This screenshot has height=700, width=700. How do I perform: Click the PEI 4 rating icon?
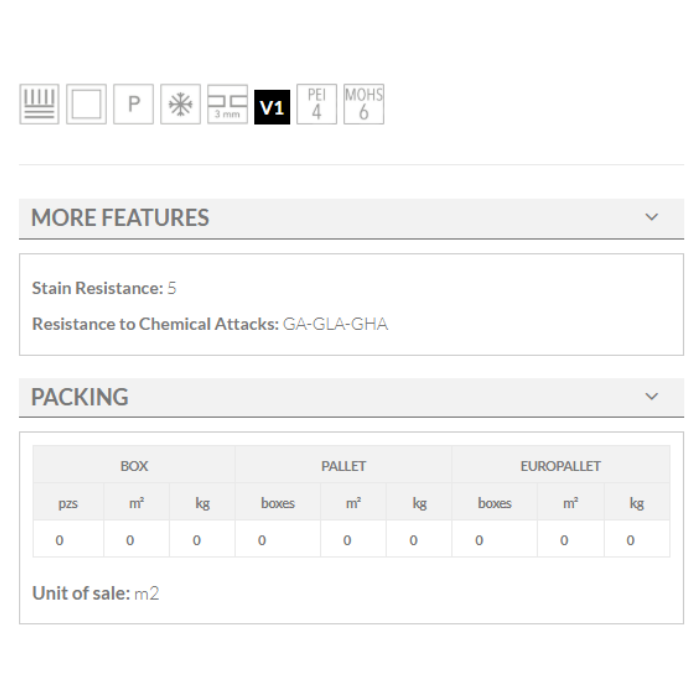pyautogui.click(x=317, y=105)
